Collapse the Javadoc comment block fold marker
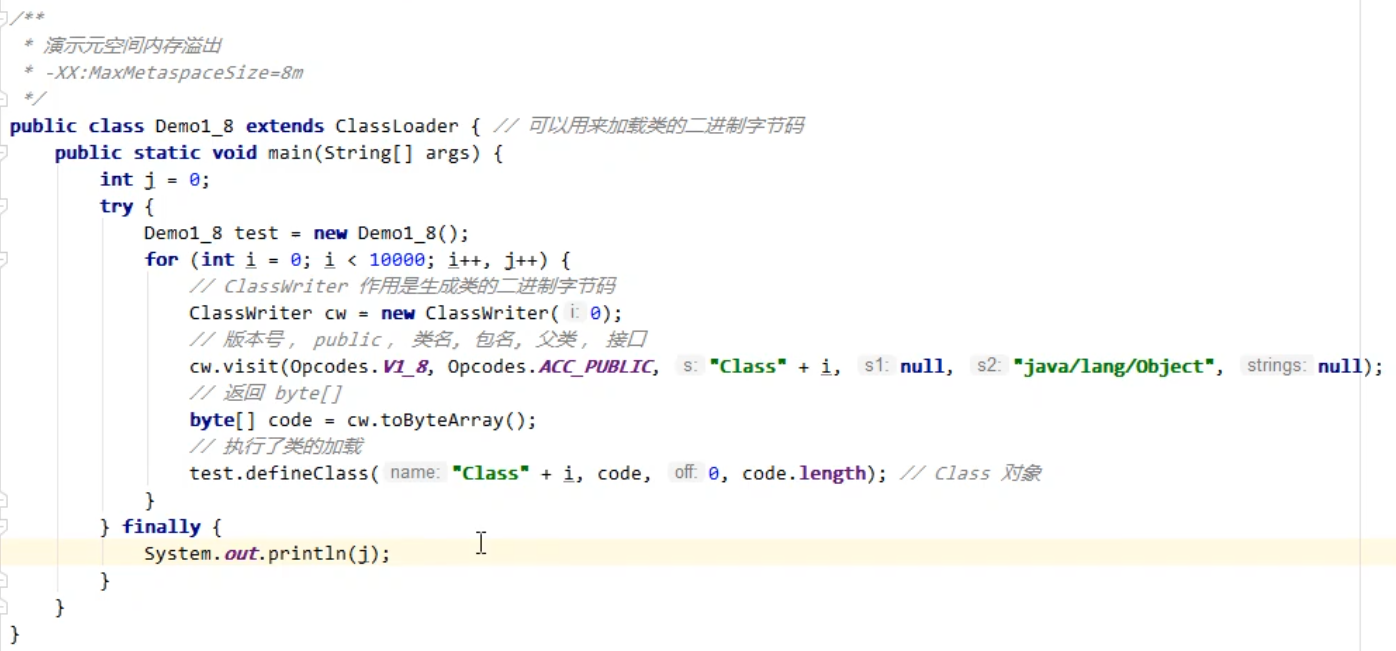 click(4, 19)
